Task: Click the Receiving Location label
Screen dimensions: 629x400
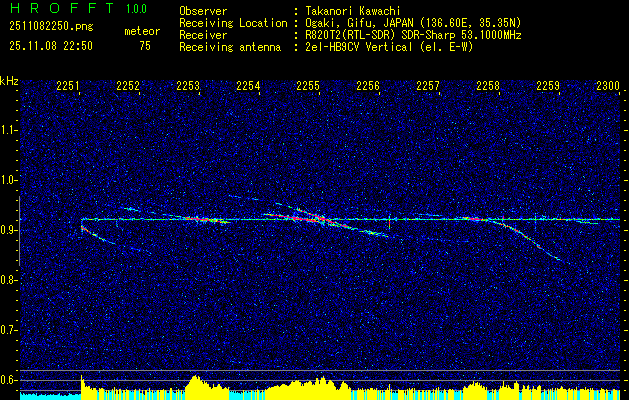Action: 233,24
